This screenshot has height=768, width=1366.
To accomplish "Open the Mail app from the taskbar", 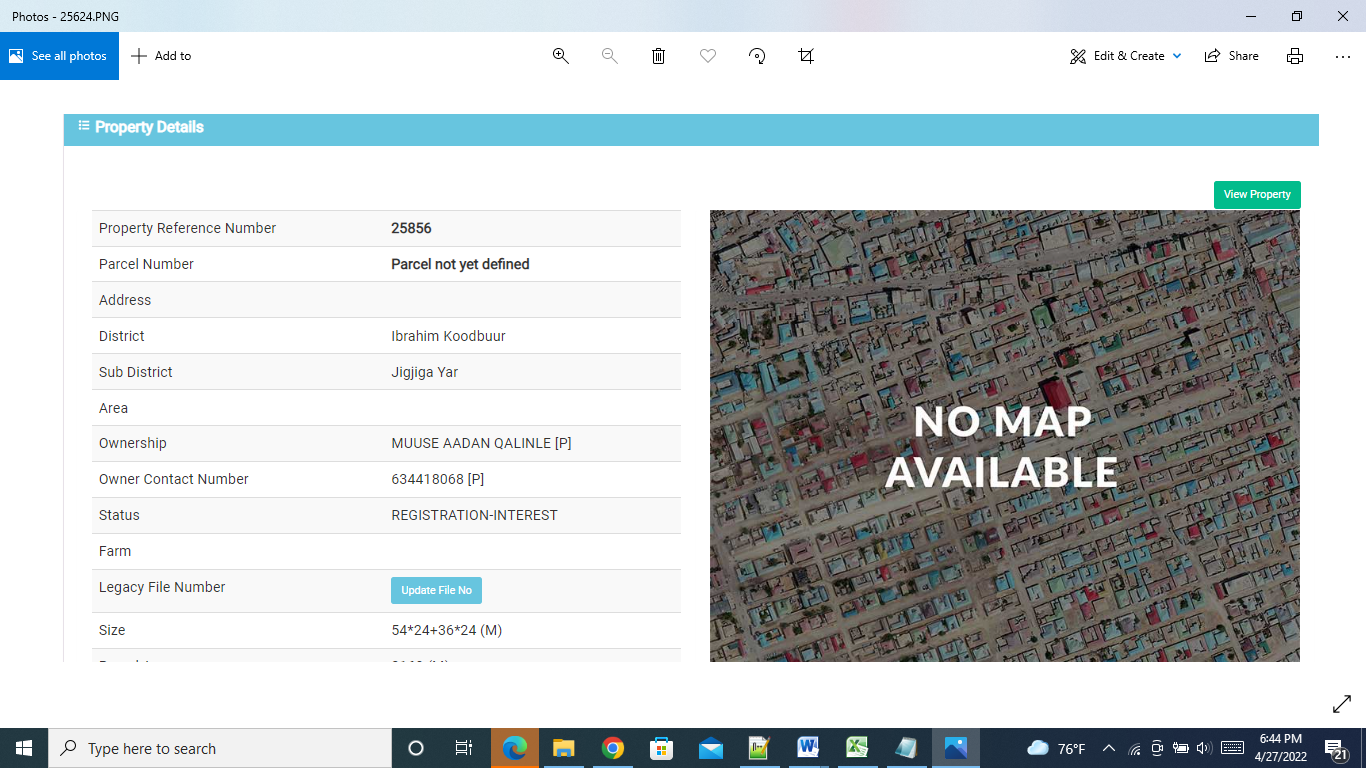I will click(x=711, y=748).
